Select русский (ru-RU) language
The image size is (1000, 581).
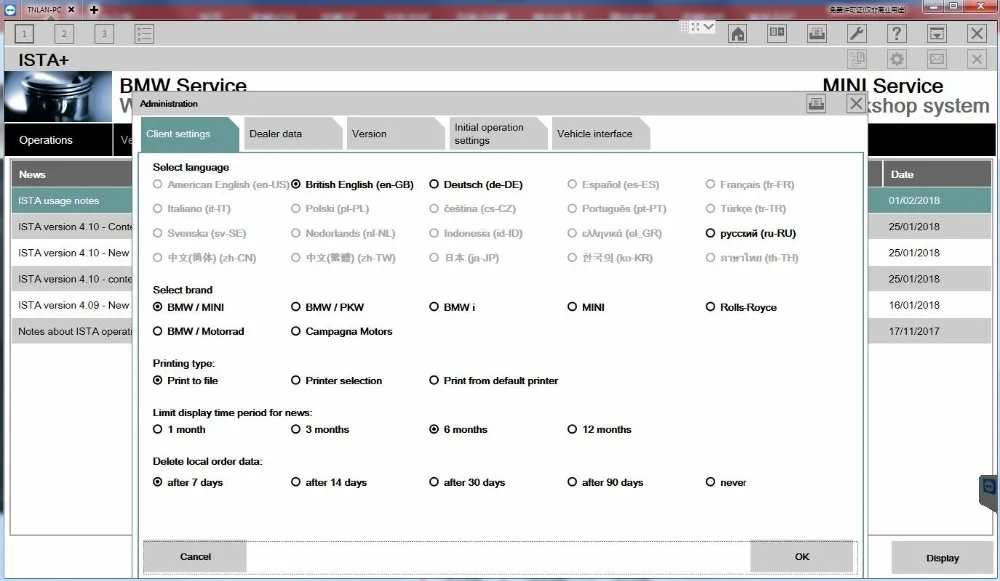(751, 233)
